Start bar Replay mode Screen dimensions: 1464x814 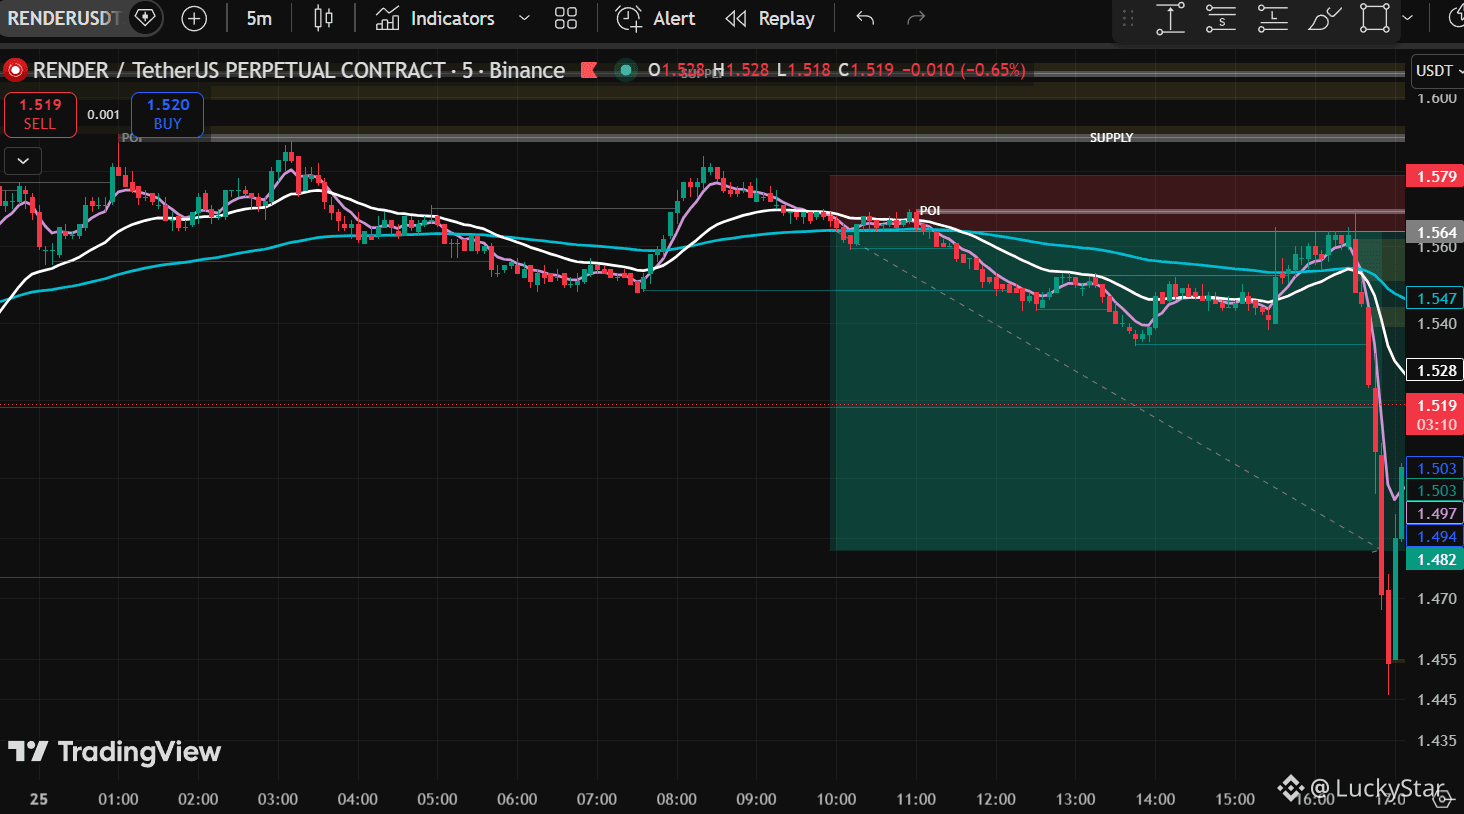(x=770, y=18)
